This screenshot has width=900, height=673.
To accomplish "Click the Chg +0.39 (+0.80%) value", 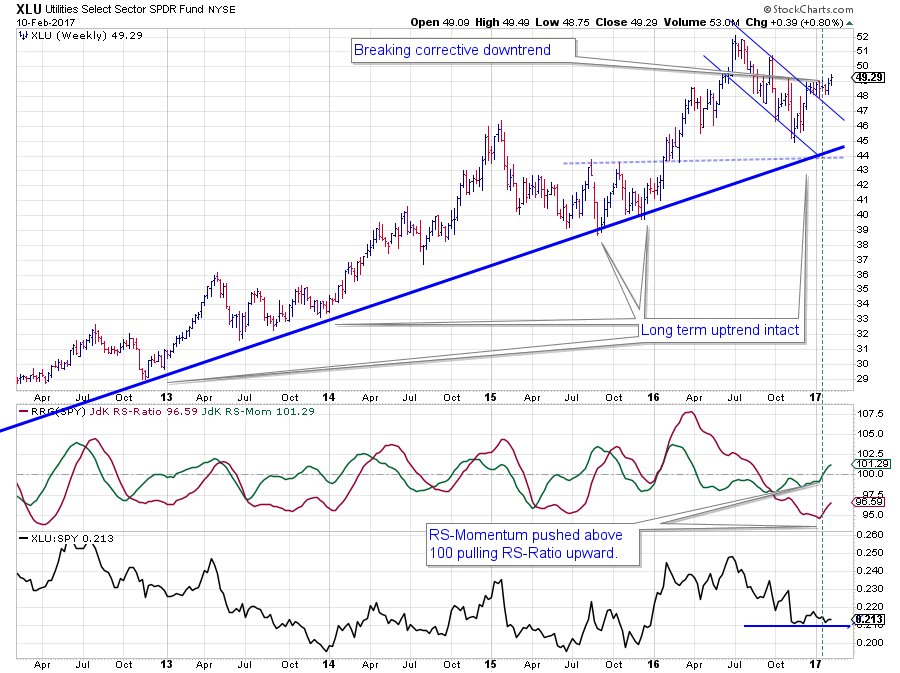I will coord(794,22).
